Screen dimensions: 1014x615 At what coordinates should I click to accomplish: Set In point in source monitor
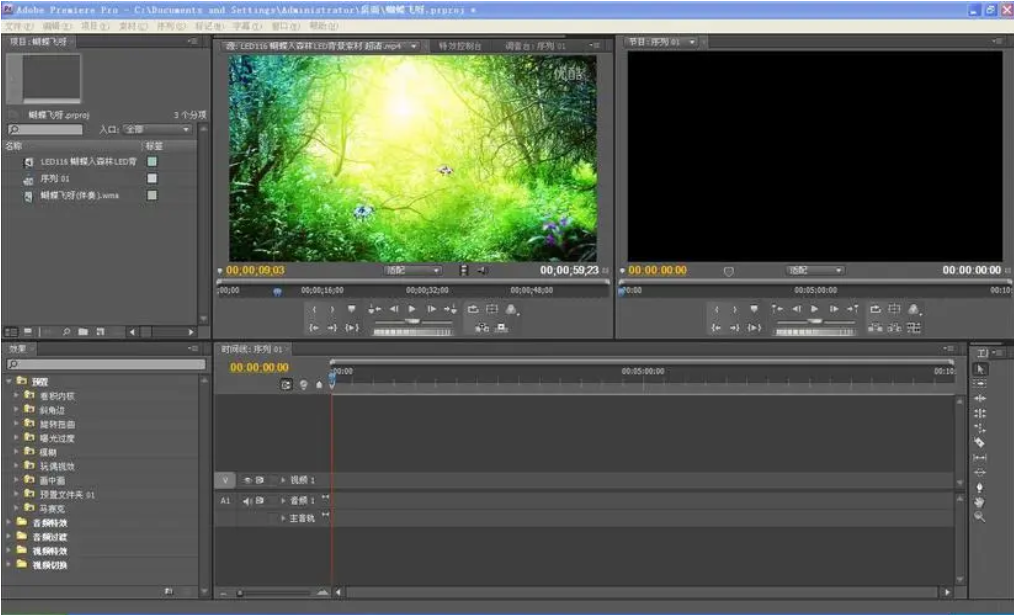coord(314,310)
